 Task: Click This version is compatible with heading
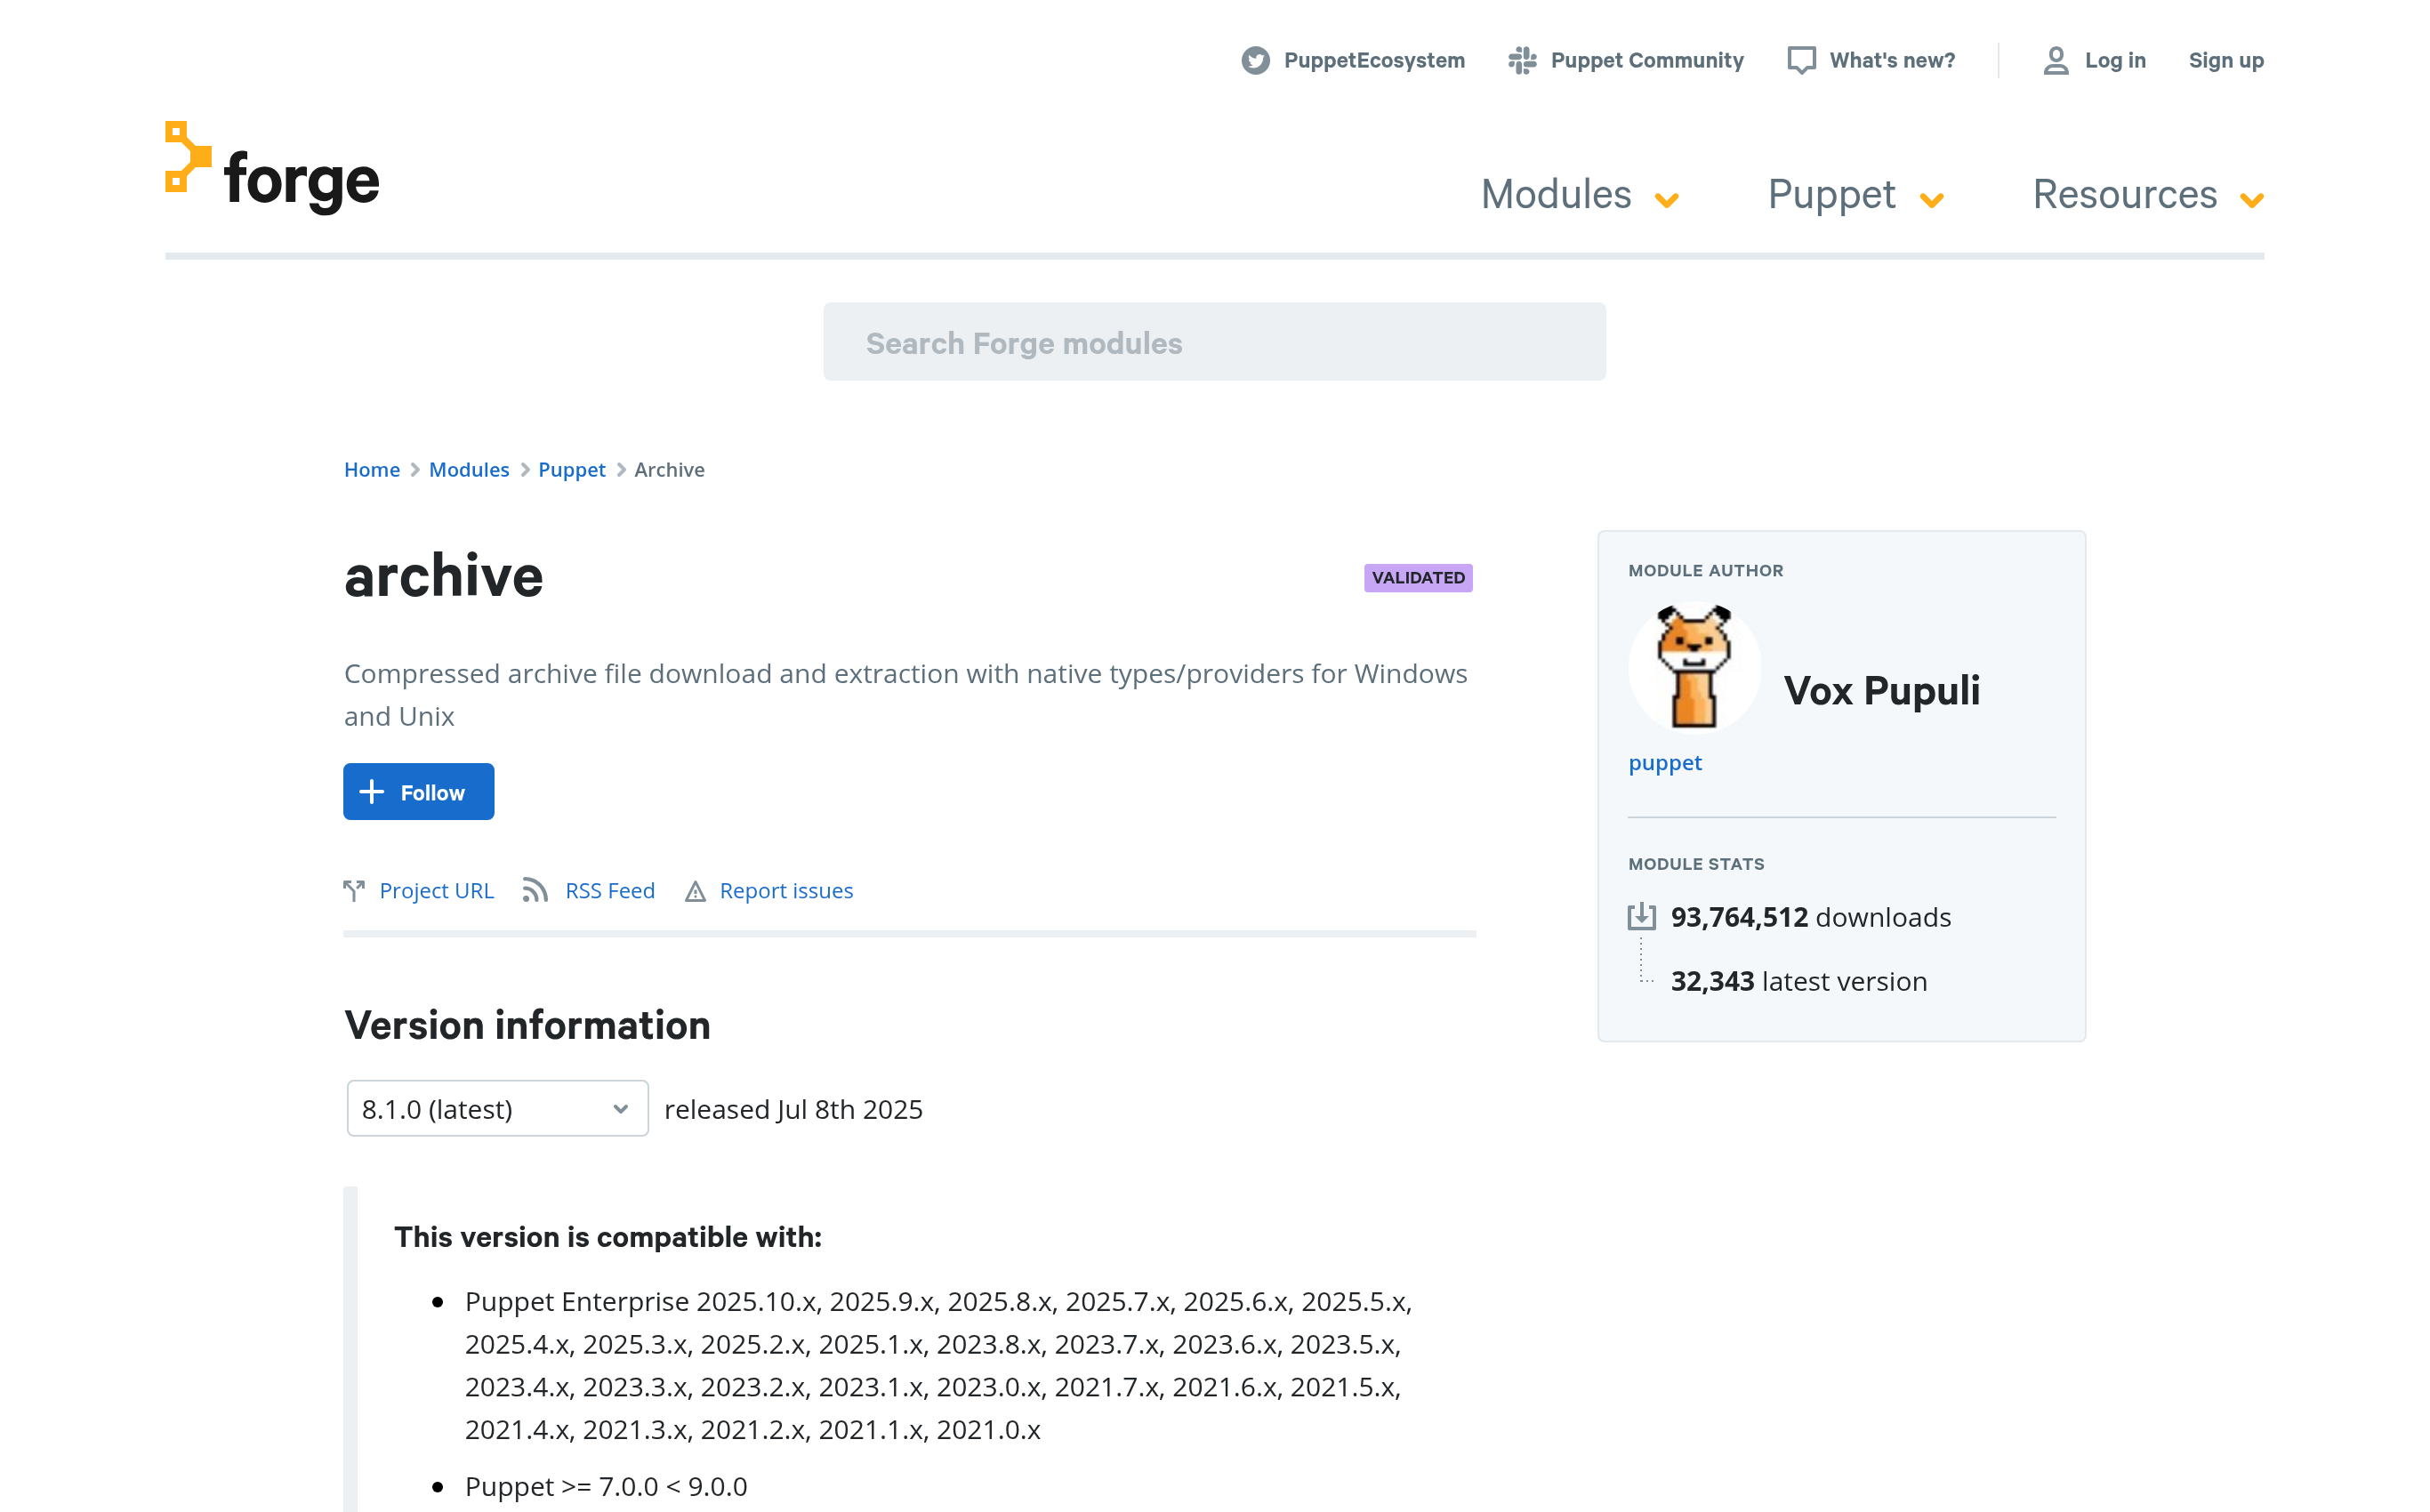click(608, 1238)
